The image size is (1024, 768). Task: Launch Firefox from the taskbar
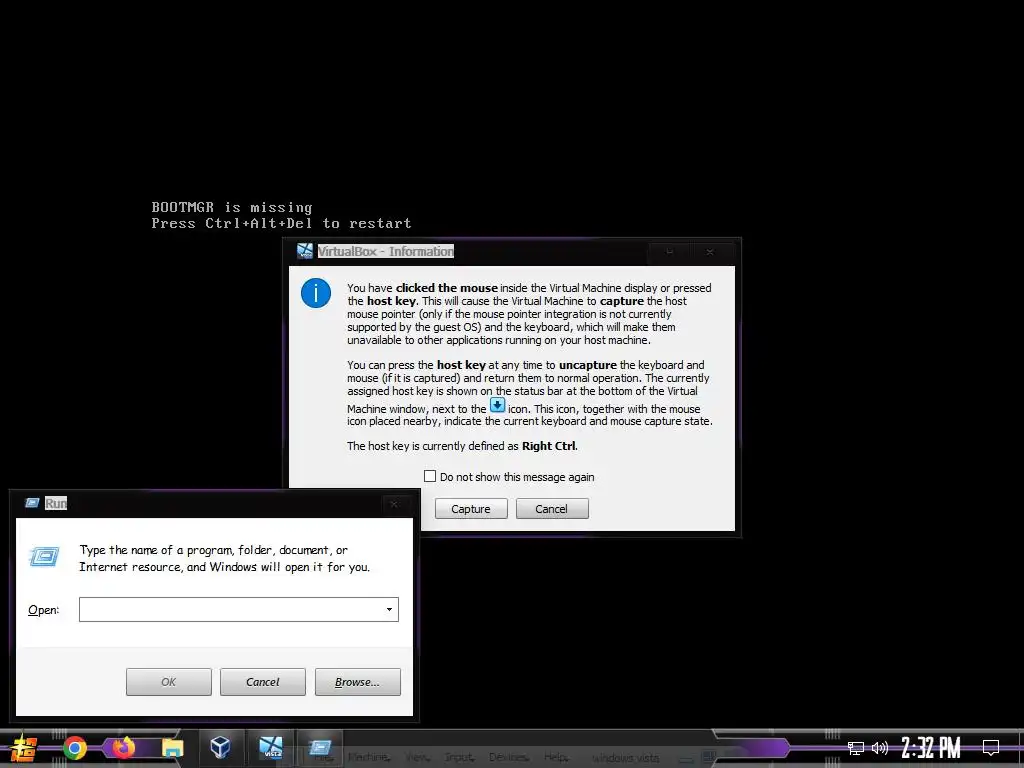point(123,747)
